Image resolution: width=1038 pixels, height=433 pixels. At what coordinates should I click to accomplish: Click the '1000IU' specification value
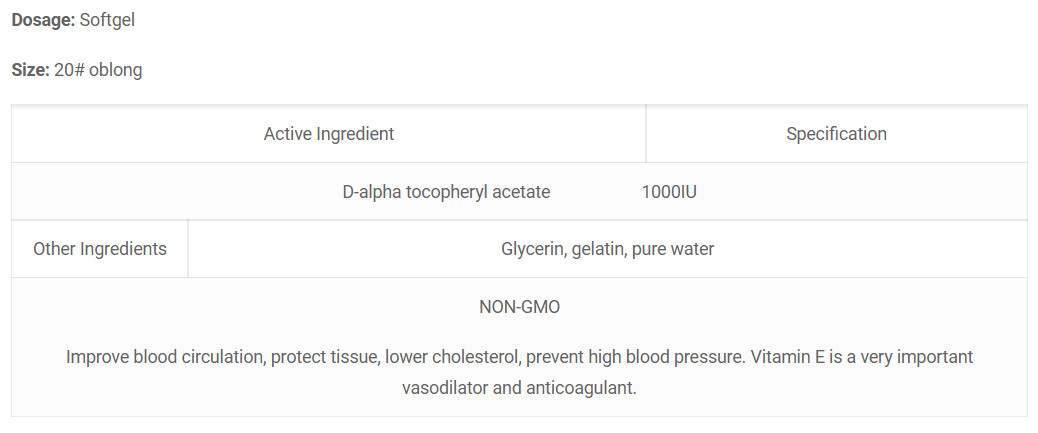tap(669, 192)
